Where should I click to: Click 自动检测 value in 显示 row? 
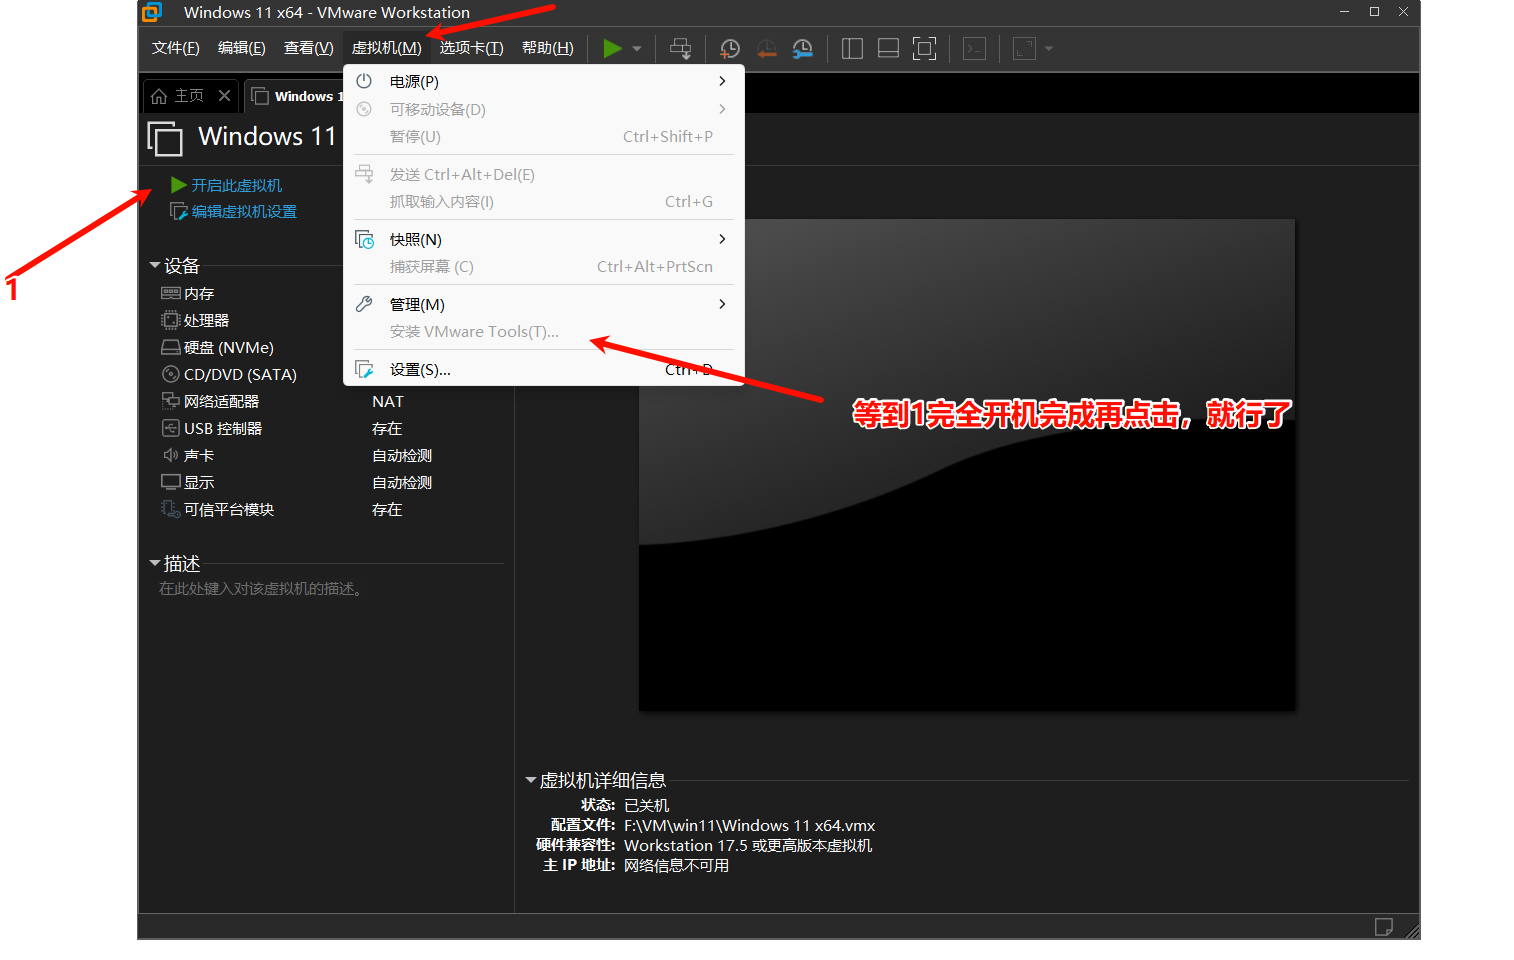point(402,482)
